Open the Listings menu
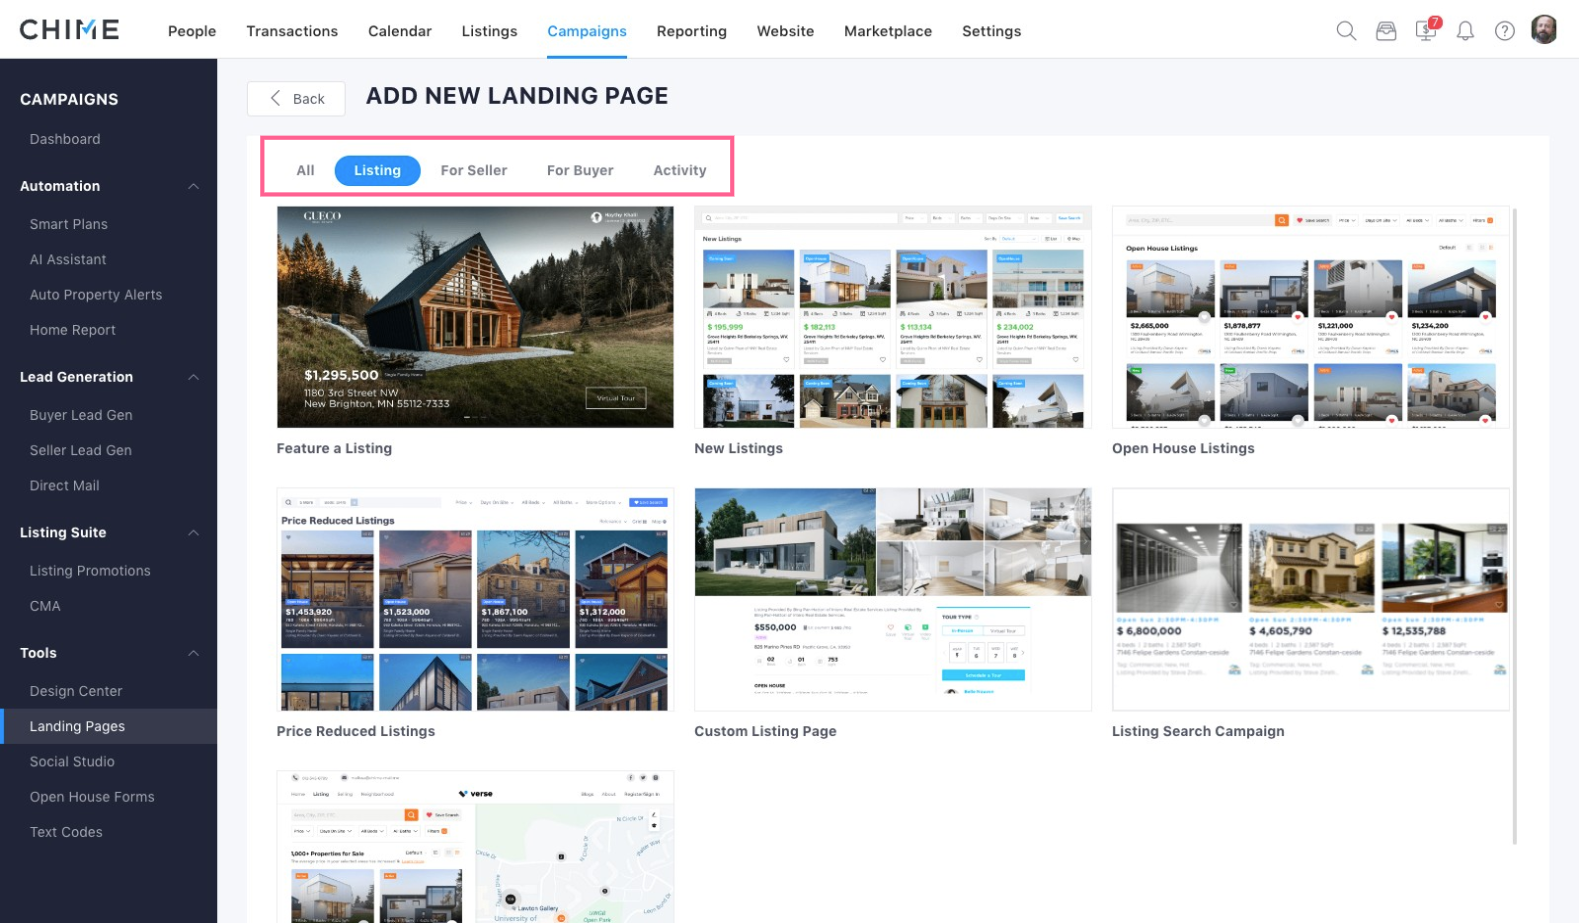The image size is (1579, 923). [489, 31]
